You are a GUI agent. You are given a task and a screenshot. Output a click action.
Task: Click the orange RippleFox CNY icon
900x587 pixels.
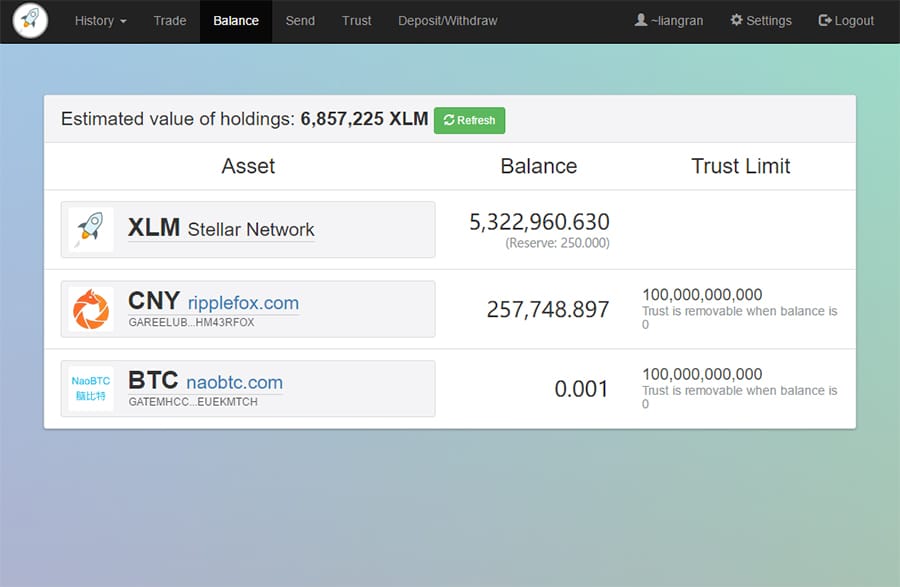tap(91, 309)
